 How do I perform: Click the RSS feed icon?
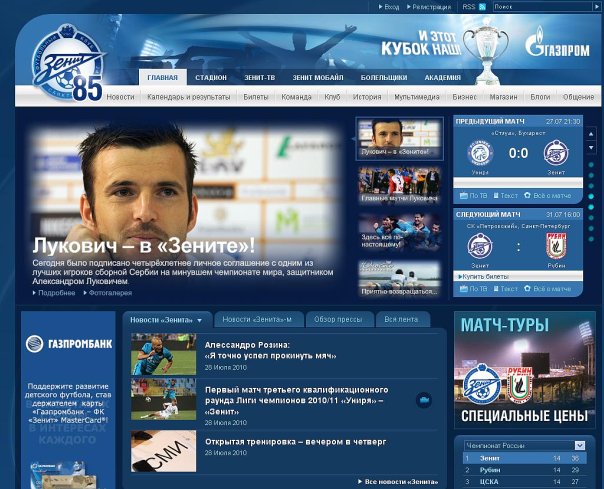coord(483,7)
